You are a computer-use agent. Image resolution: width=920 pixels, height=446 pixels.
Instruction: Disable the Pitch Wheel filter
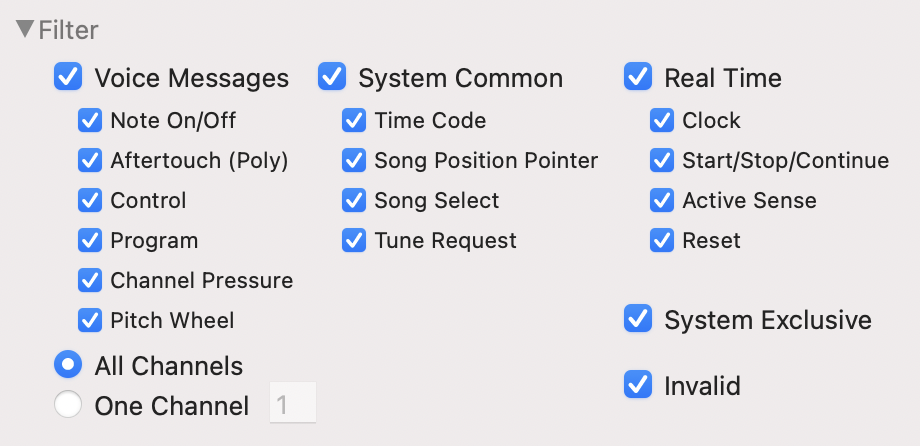(x=90, y=321)
